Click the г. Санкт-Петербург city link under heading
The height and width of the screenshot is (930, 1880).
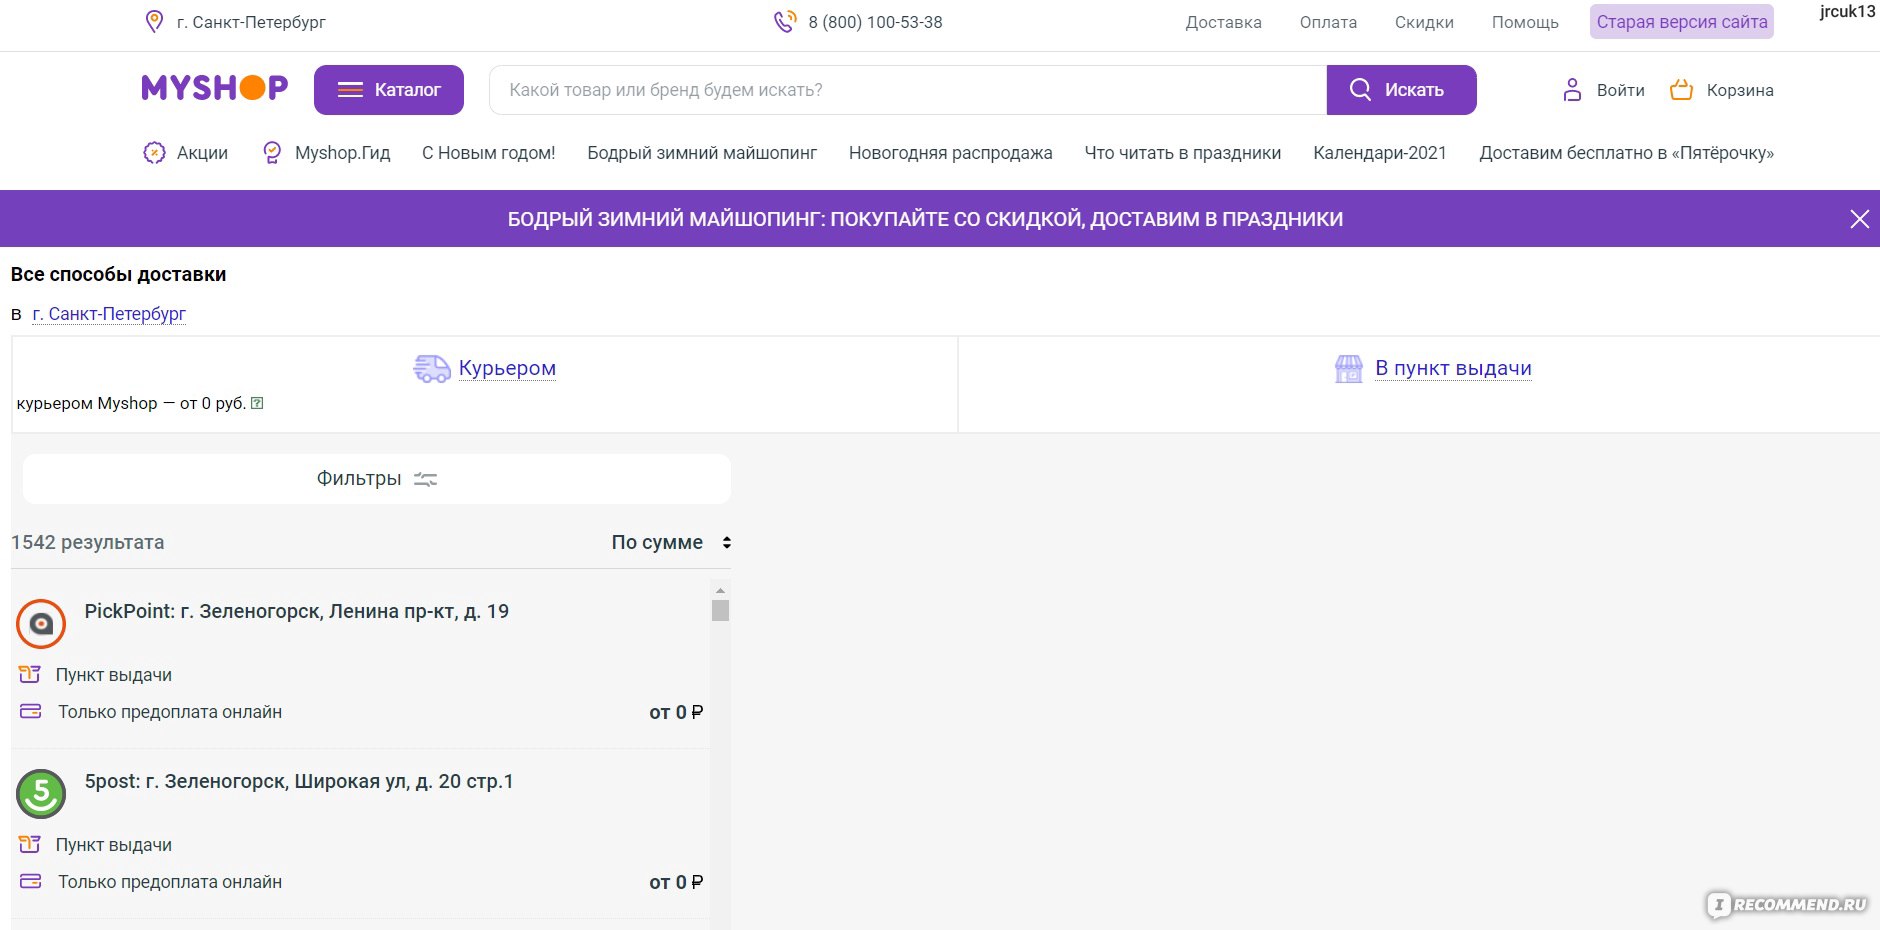(x=109, y=314)
